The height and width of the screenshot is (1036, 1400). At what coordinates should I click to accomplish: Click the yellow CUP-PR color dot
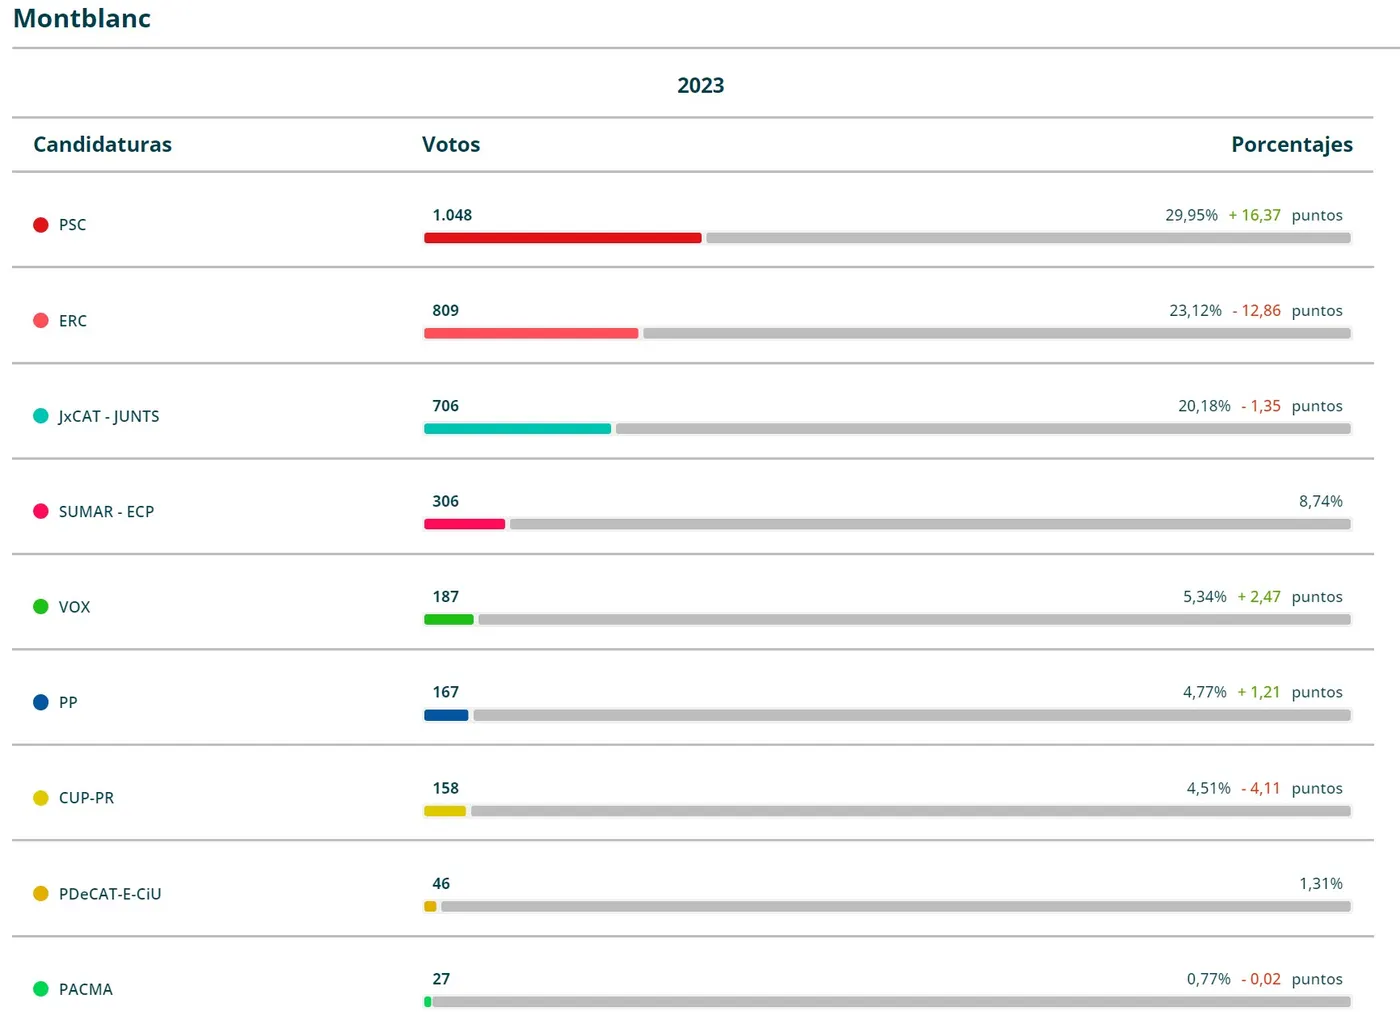tap(41, 798)
